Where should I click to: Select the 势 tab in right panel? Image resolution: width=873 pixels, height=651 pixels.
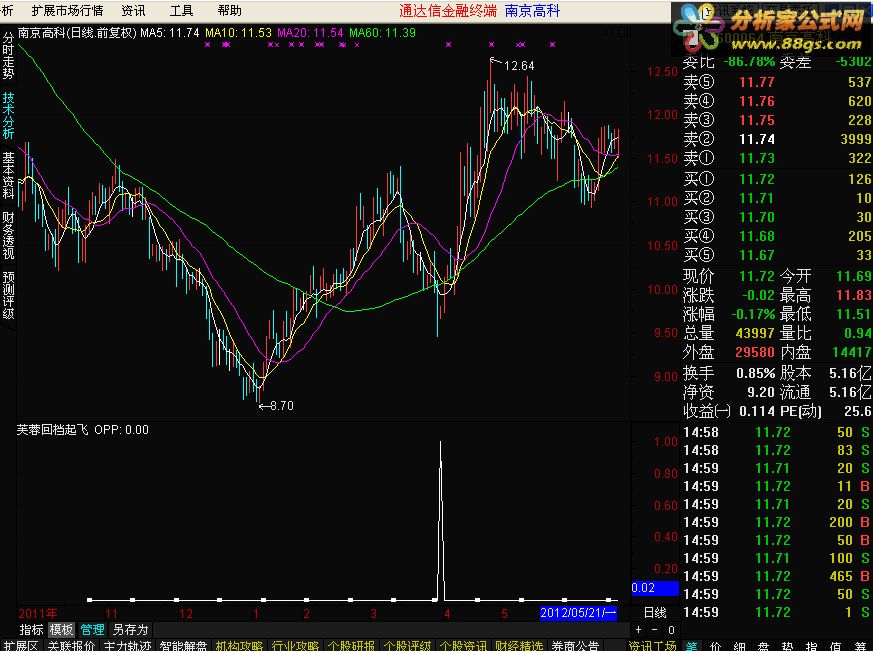787,646
